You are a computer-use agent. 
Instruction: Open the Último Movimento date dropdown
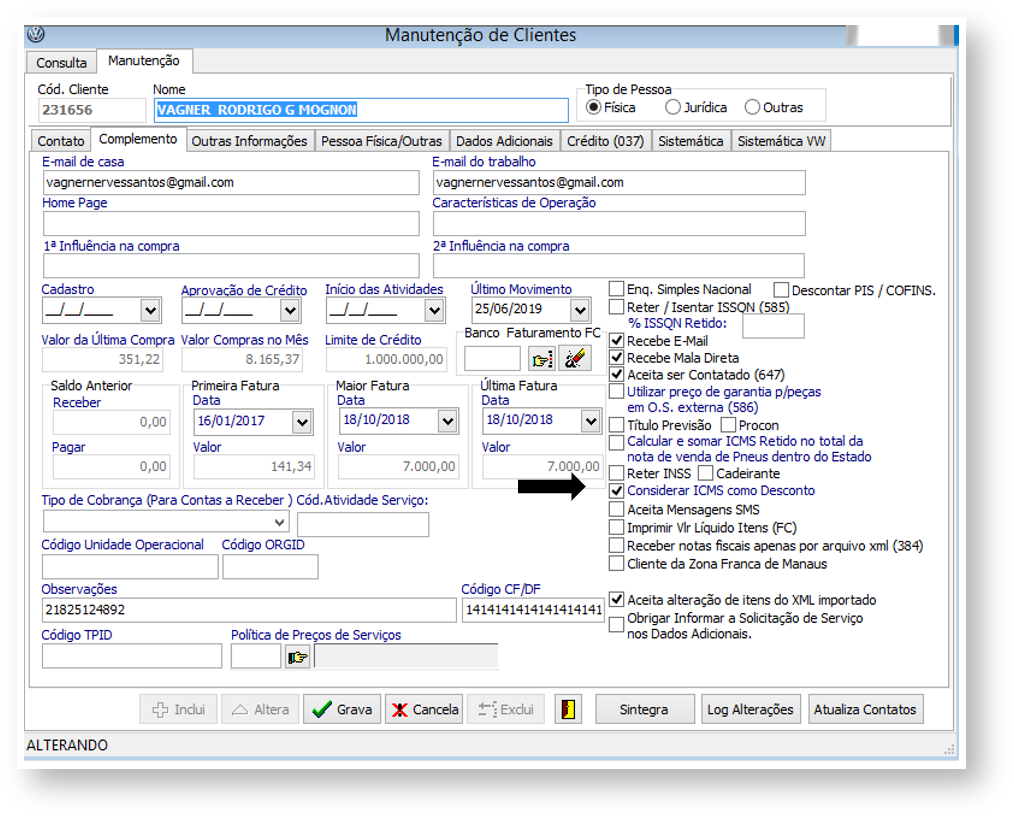(x=580, y=310)
